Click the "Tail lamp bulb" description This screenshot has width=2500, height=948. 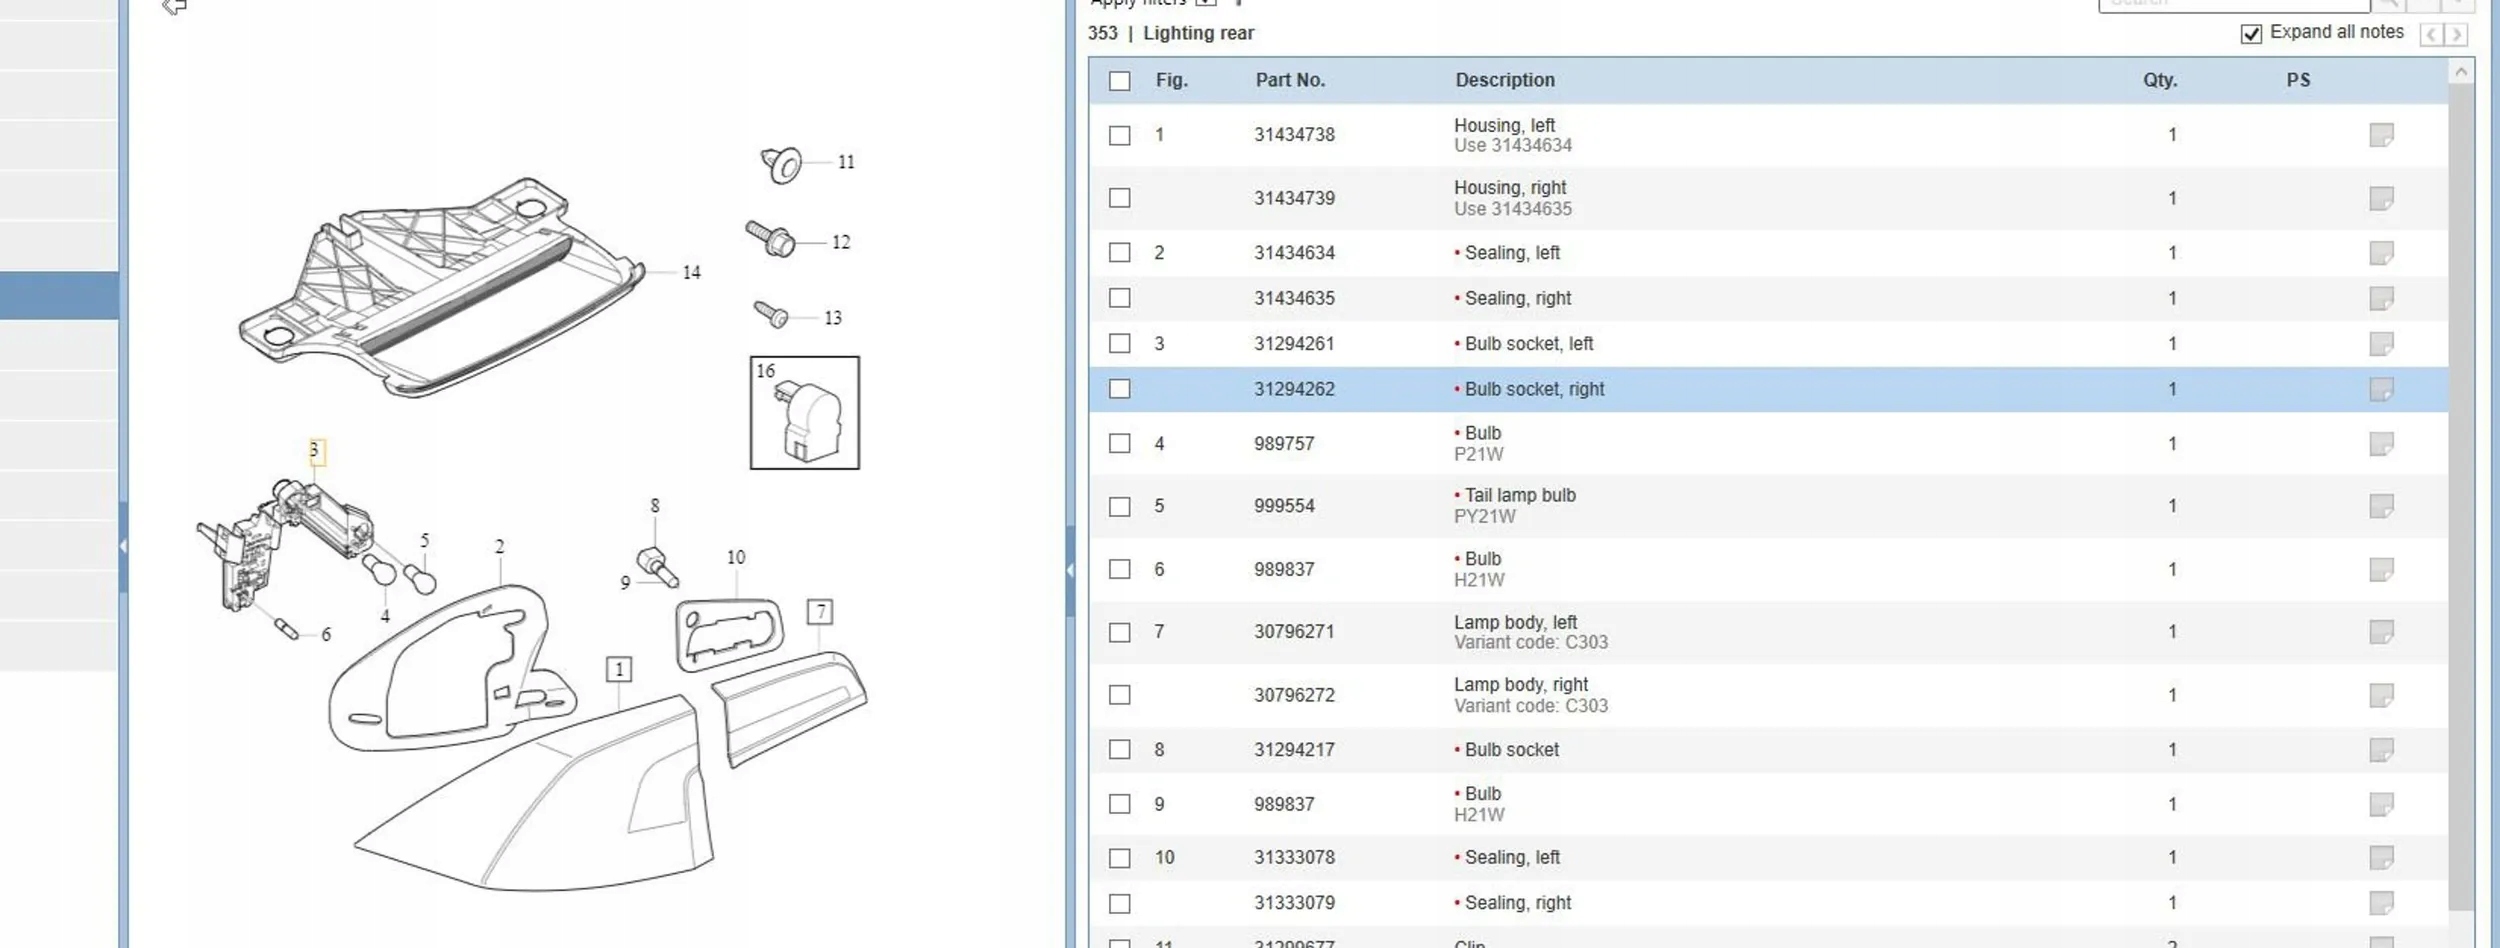[1520, 495]
